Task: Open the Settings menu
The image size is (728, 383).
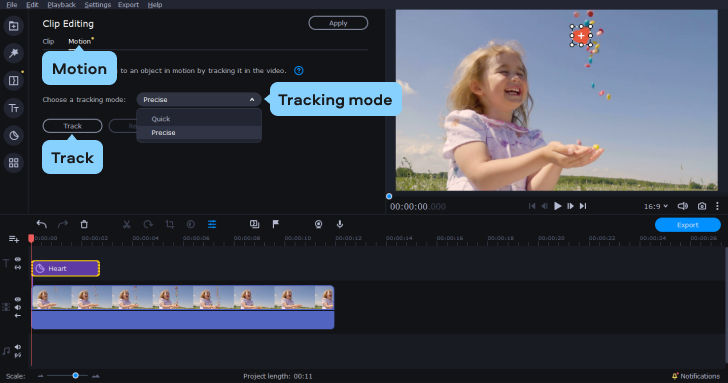Action: 98,5
